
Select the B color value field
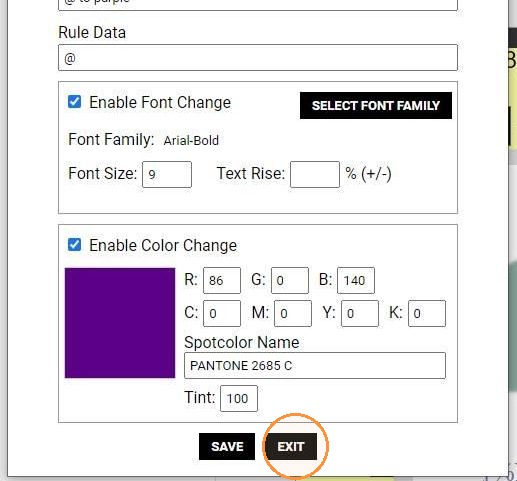coord(356,280)
